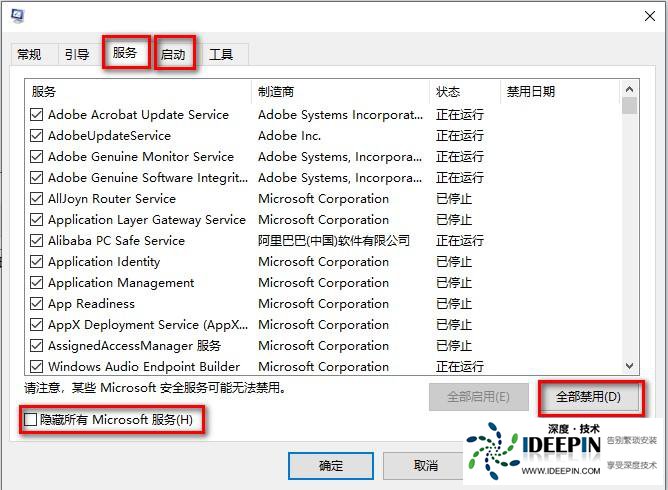Click the grayed 全部启用(E) button
The height and width of the screenshot is (490, 668).
(478, 397)
